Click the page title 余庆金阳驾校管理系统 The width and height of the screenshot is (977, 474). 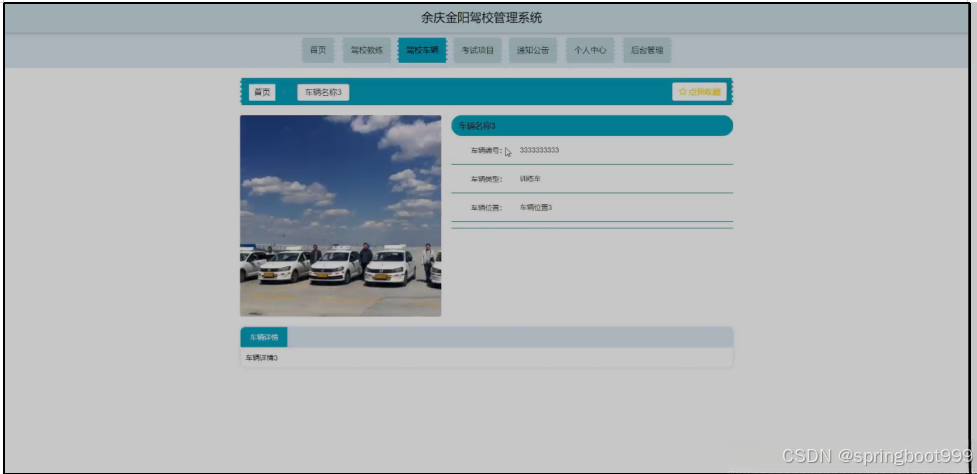point(482,18)
